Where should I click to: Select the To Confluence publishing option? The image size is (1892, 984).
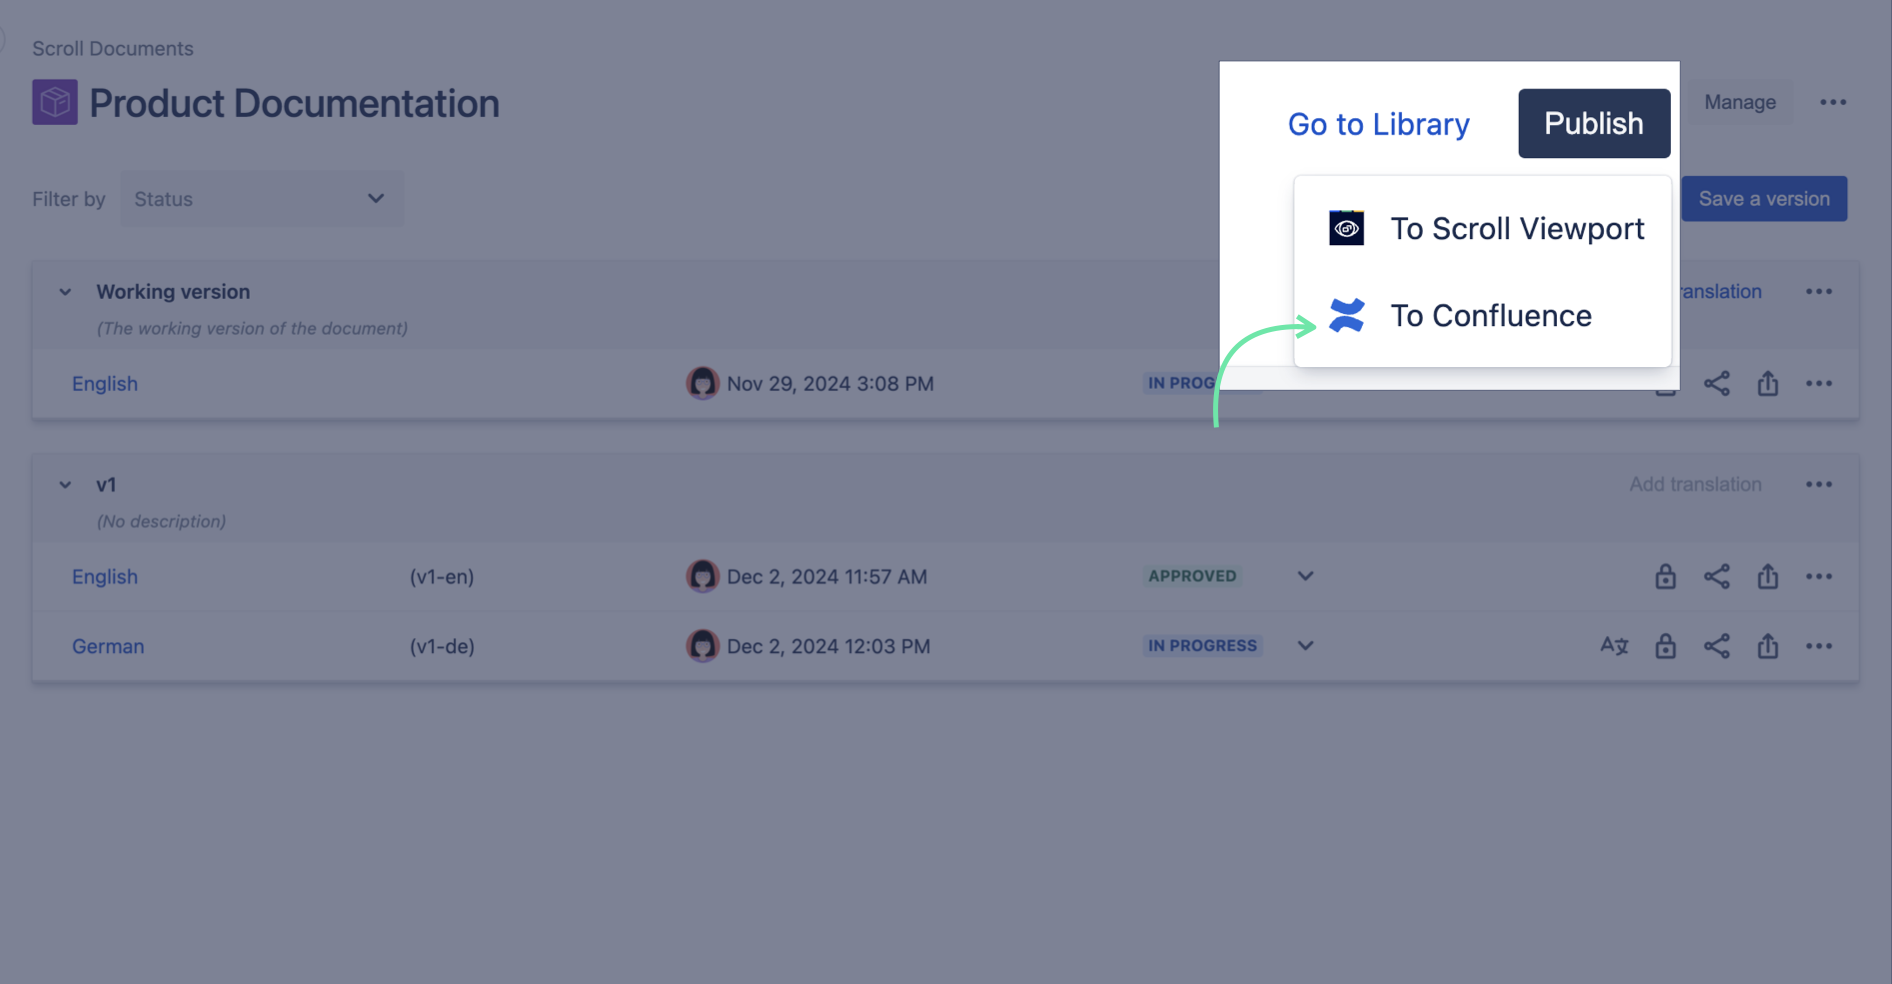coord(1491,315)
